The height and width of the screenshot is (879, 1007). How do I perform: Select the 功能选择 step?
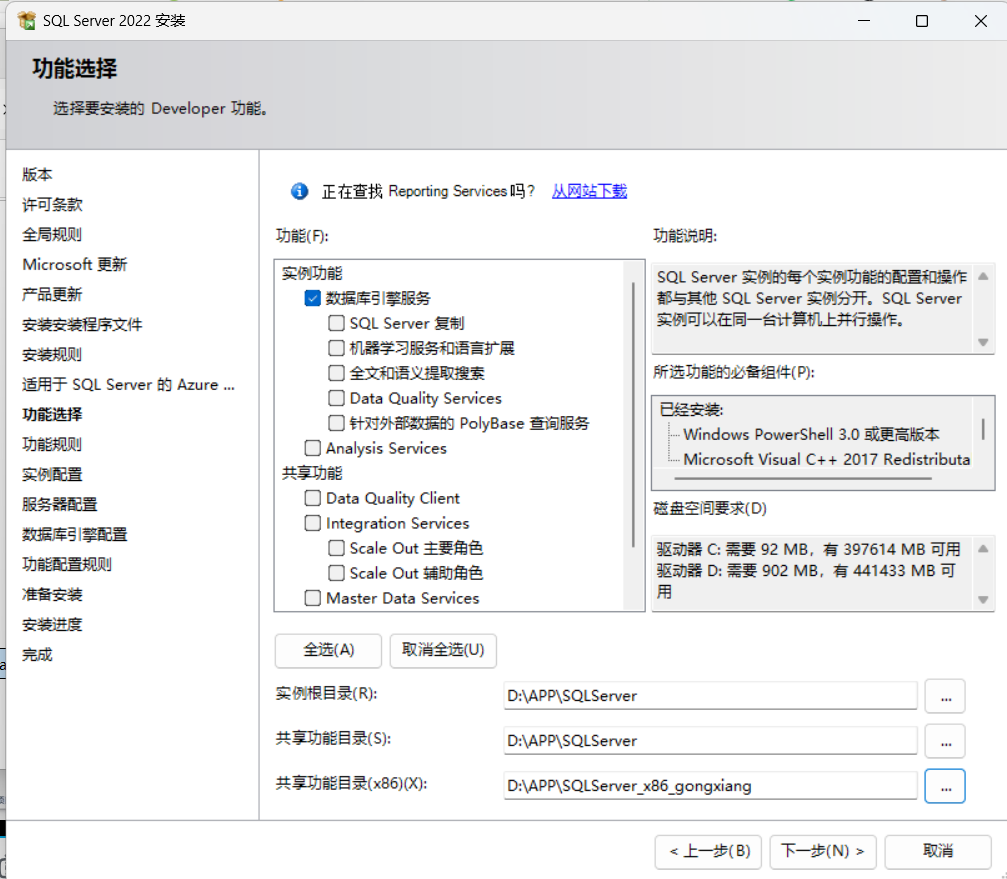[52, 415]
